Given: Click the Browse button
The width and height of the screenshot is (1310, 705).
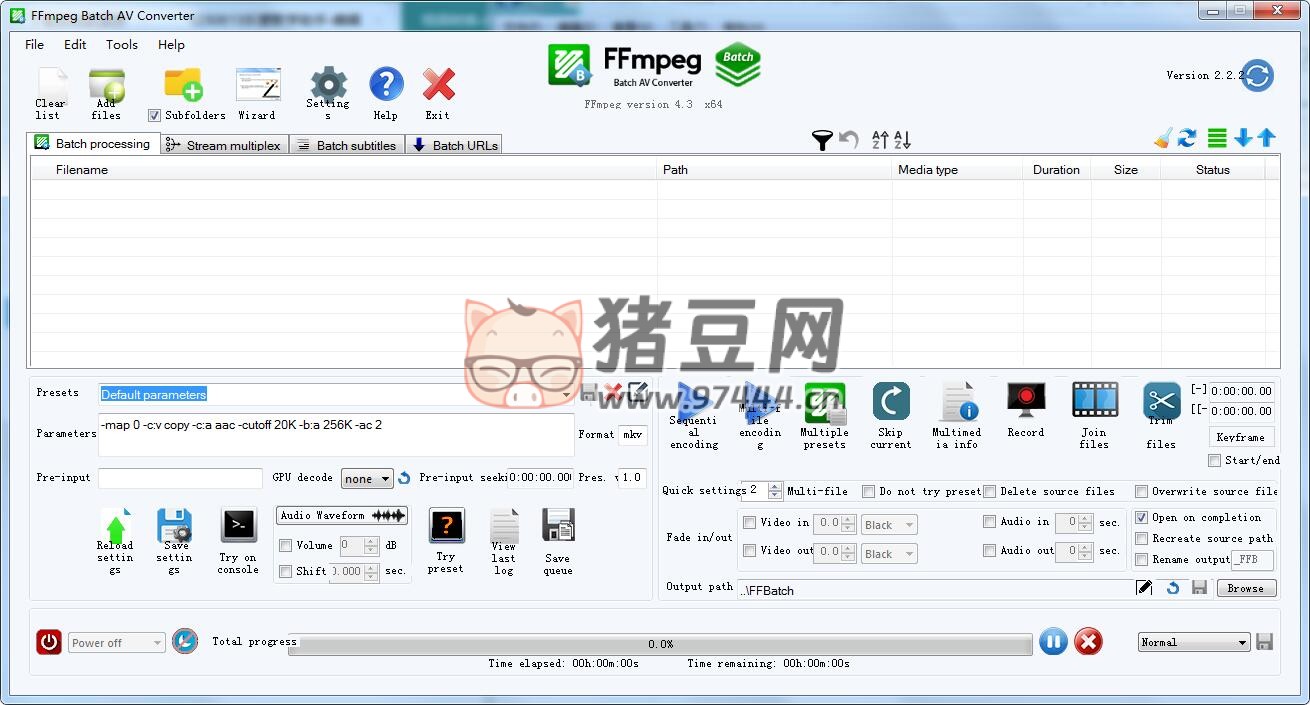Looking at the screenshot, I should point(1245,589).
